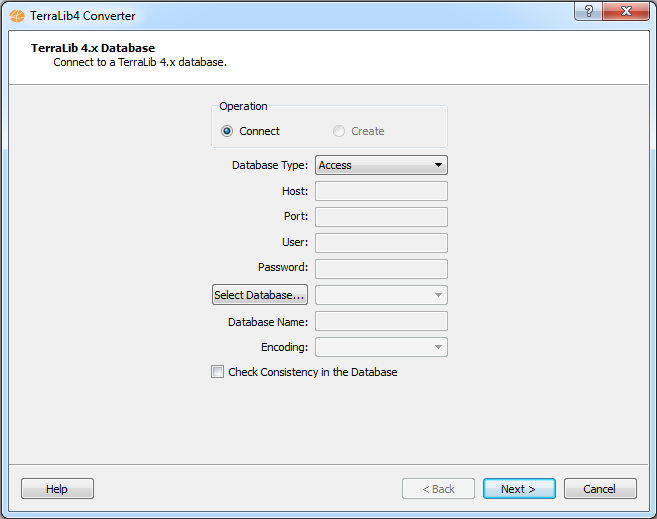Go to the next step with Next >
This screenshot has width=657, height=519.
[x=519, y=489]
